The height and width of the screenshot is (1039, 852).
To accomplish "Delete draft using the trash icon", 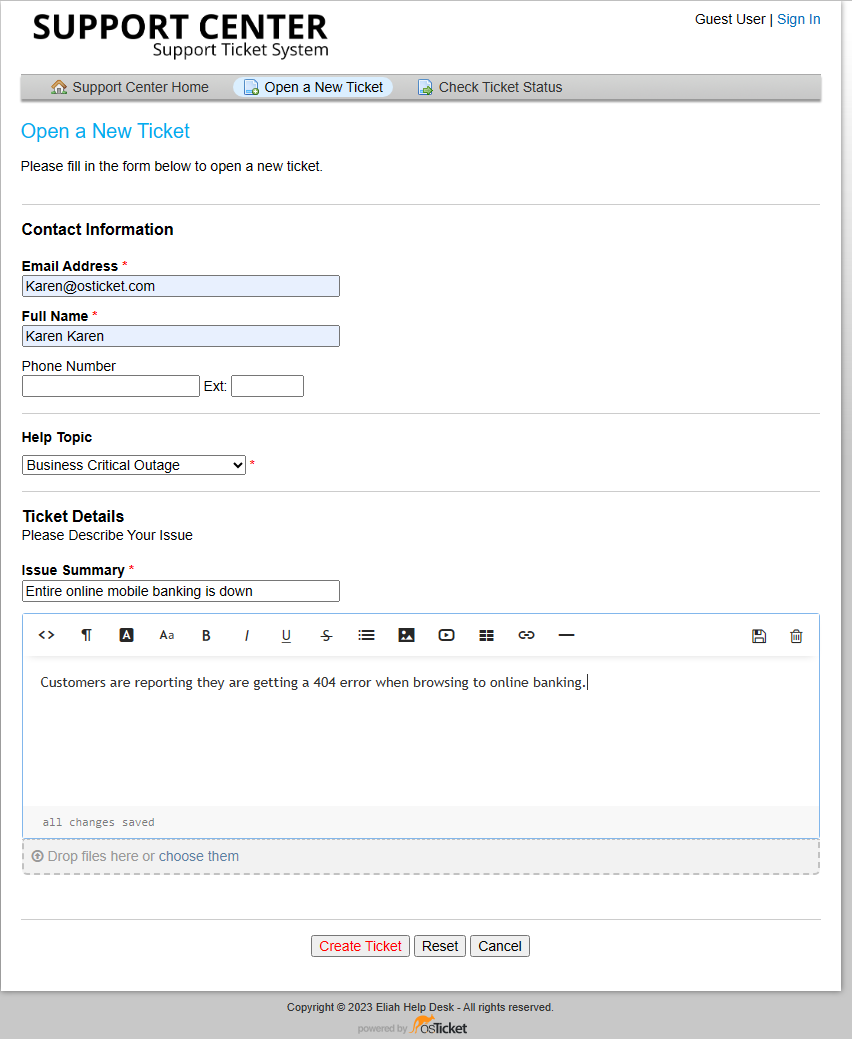I will (796, 635).
